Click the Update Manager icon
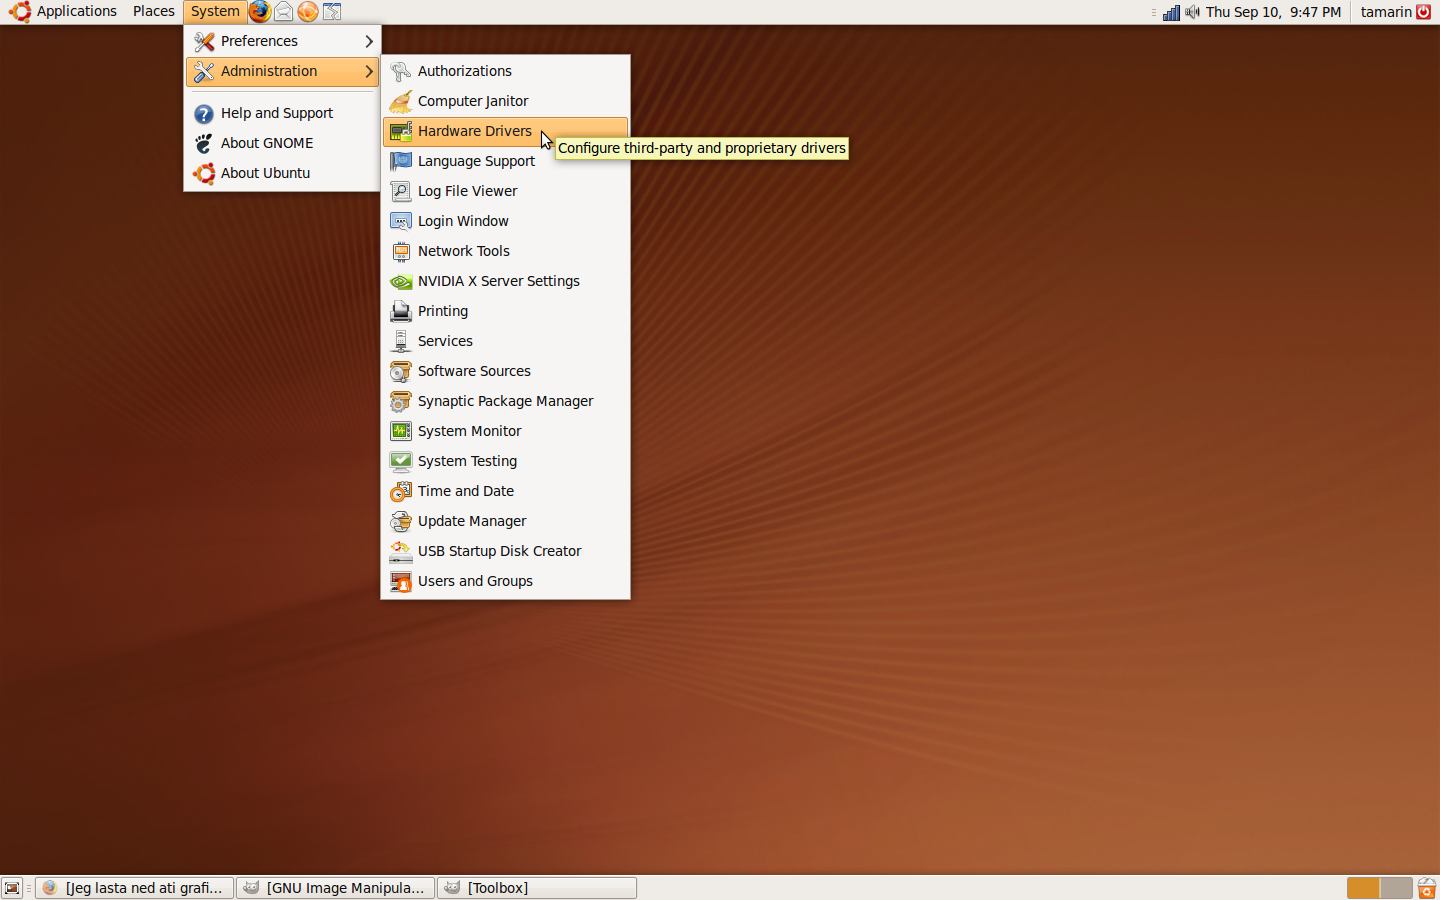1440x900 pixels. coord(400,521)
